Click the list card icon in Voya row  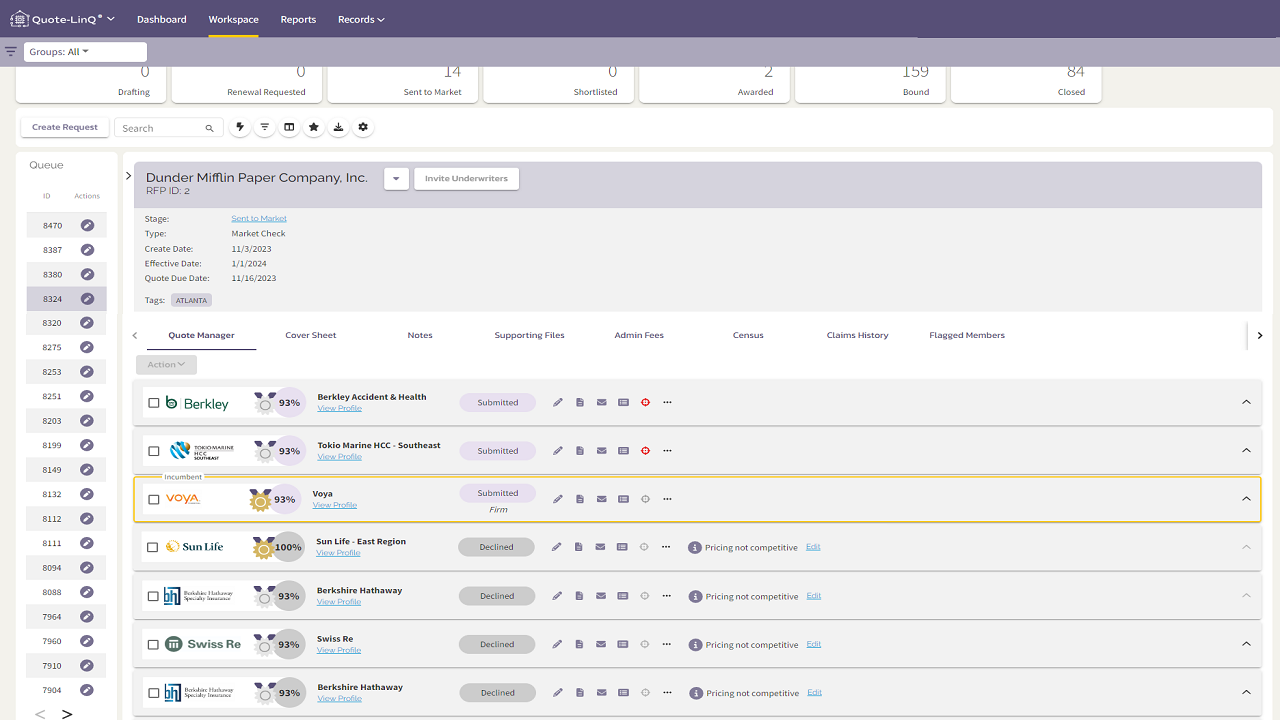click(623, 499)
